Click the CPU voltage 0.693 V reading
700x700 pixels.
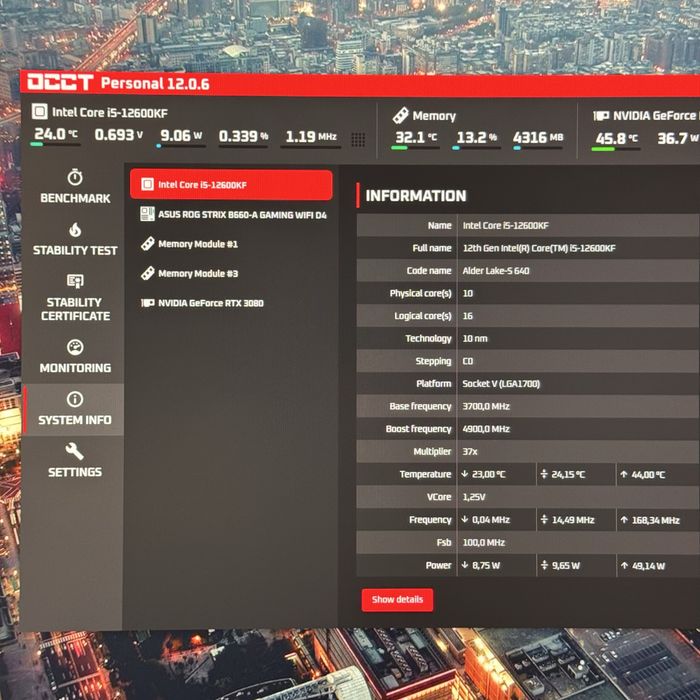pos(118,134)
